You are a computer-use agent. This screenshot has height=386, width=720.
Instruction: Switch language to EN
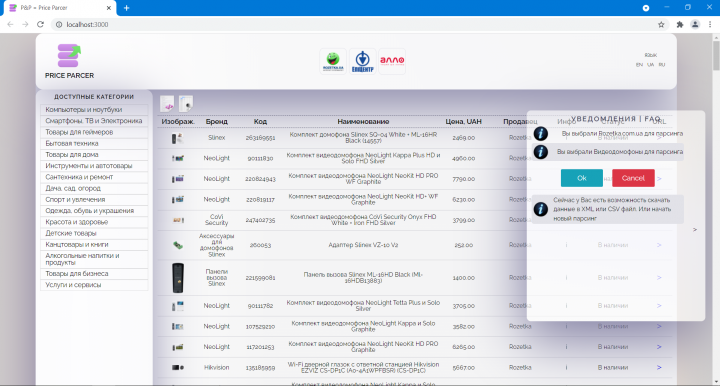pos(639,65)
